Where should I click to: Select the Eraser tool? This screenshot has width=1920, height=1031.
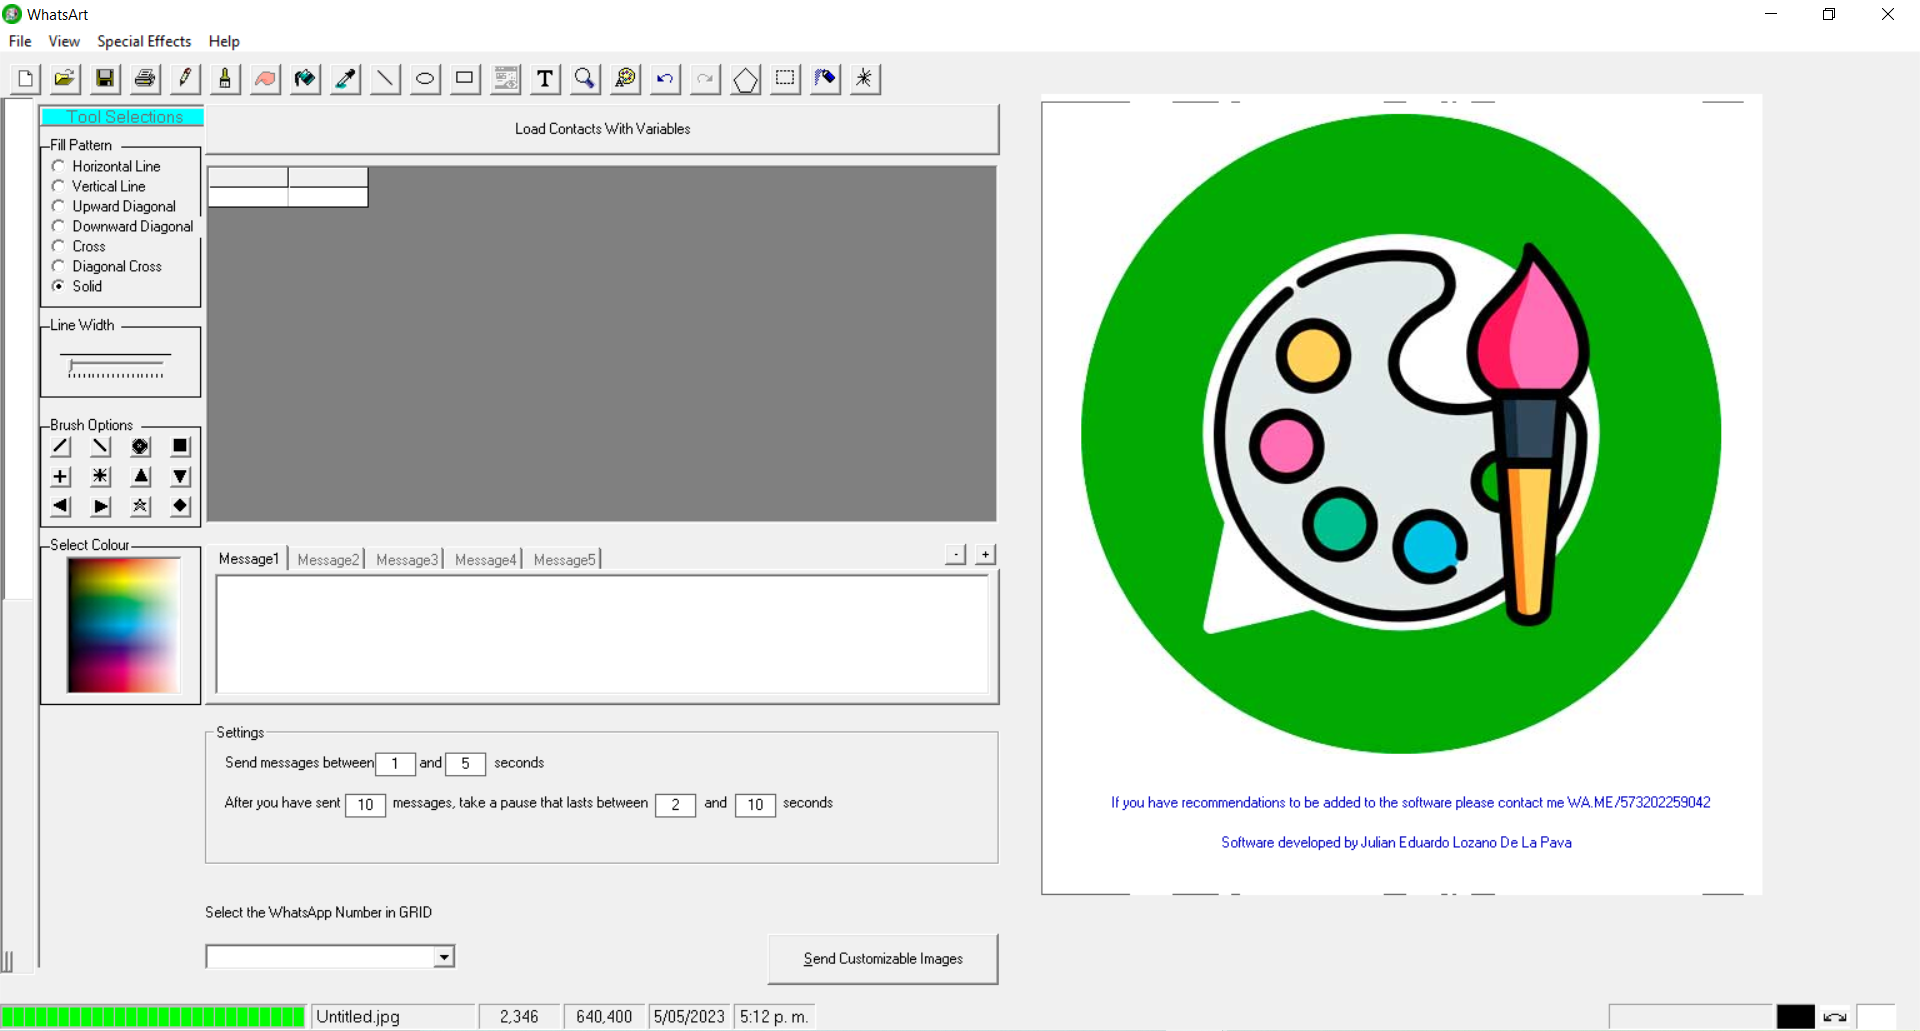tap(265, 79)
